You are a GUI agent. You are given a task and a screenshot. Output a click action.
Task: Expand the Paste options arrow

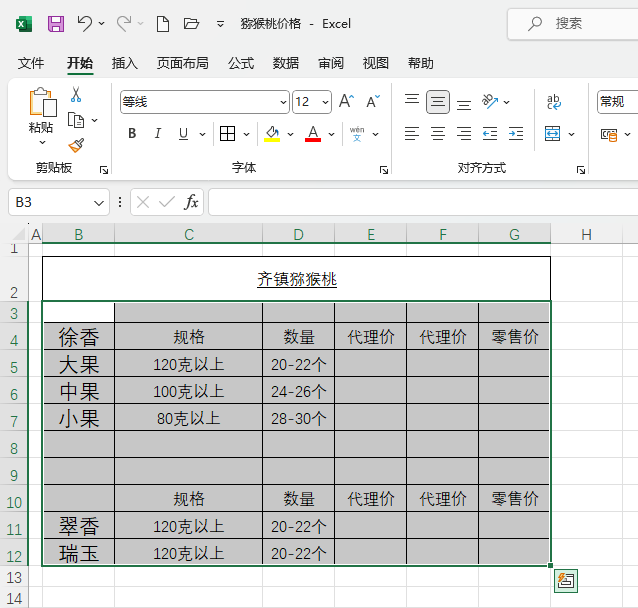click(x=42, y=142)
